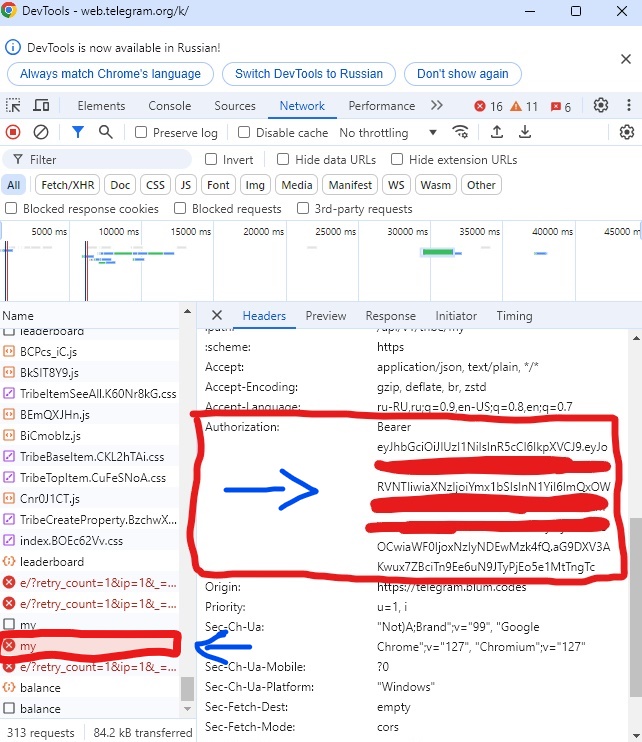This screenshot has width=642, height=742.
Task: Open network panel settings gear
Action: 627,132
